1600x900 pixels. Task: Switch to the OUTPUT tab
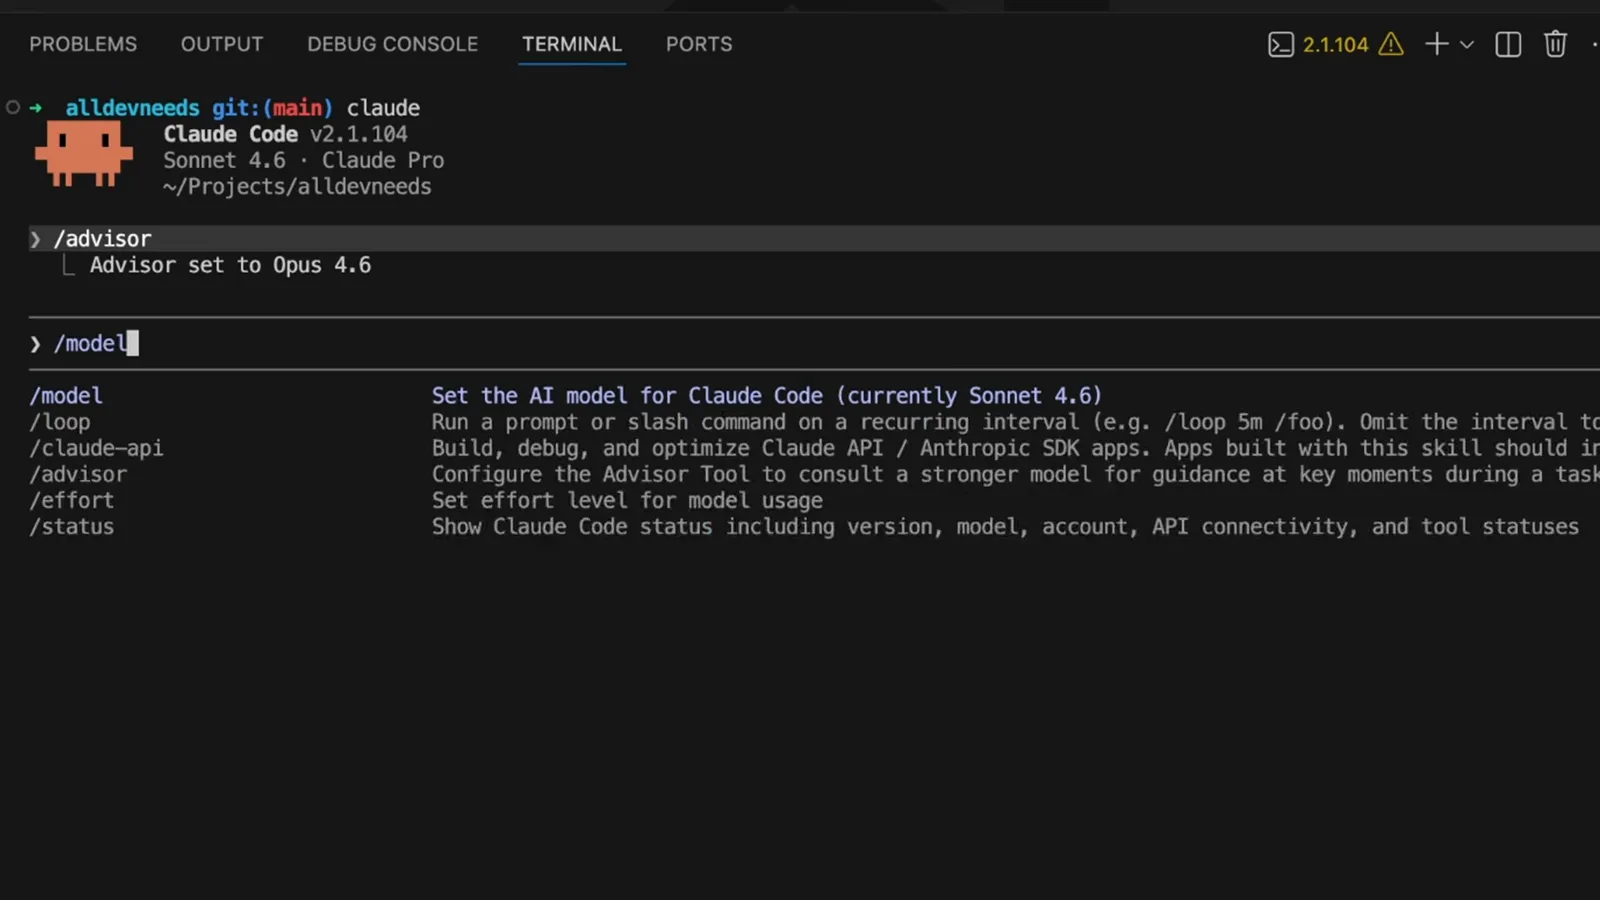click(x=222, y=44)
